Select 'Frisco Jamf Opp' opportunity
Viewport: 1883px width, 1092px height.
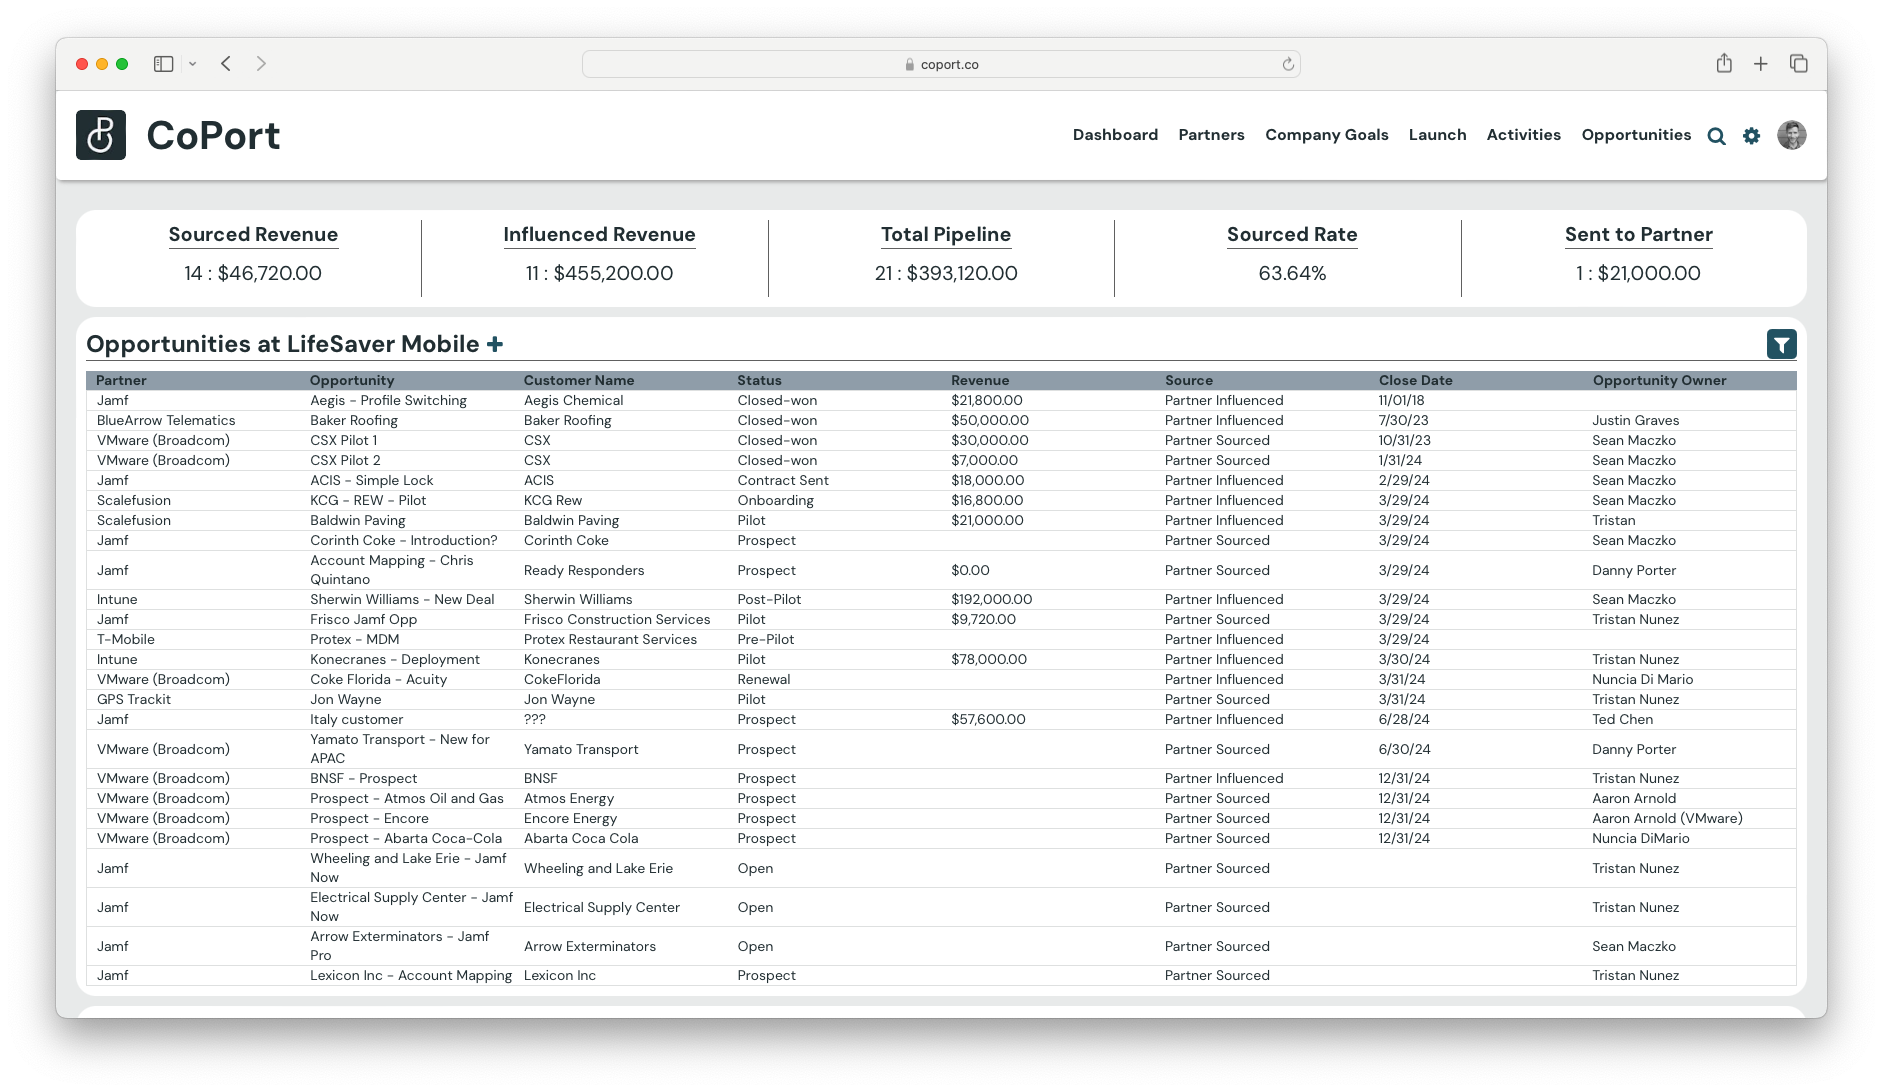(363, 620)
